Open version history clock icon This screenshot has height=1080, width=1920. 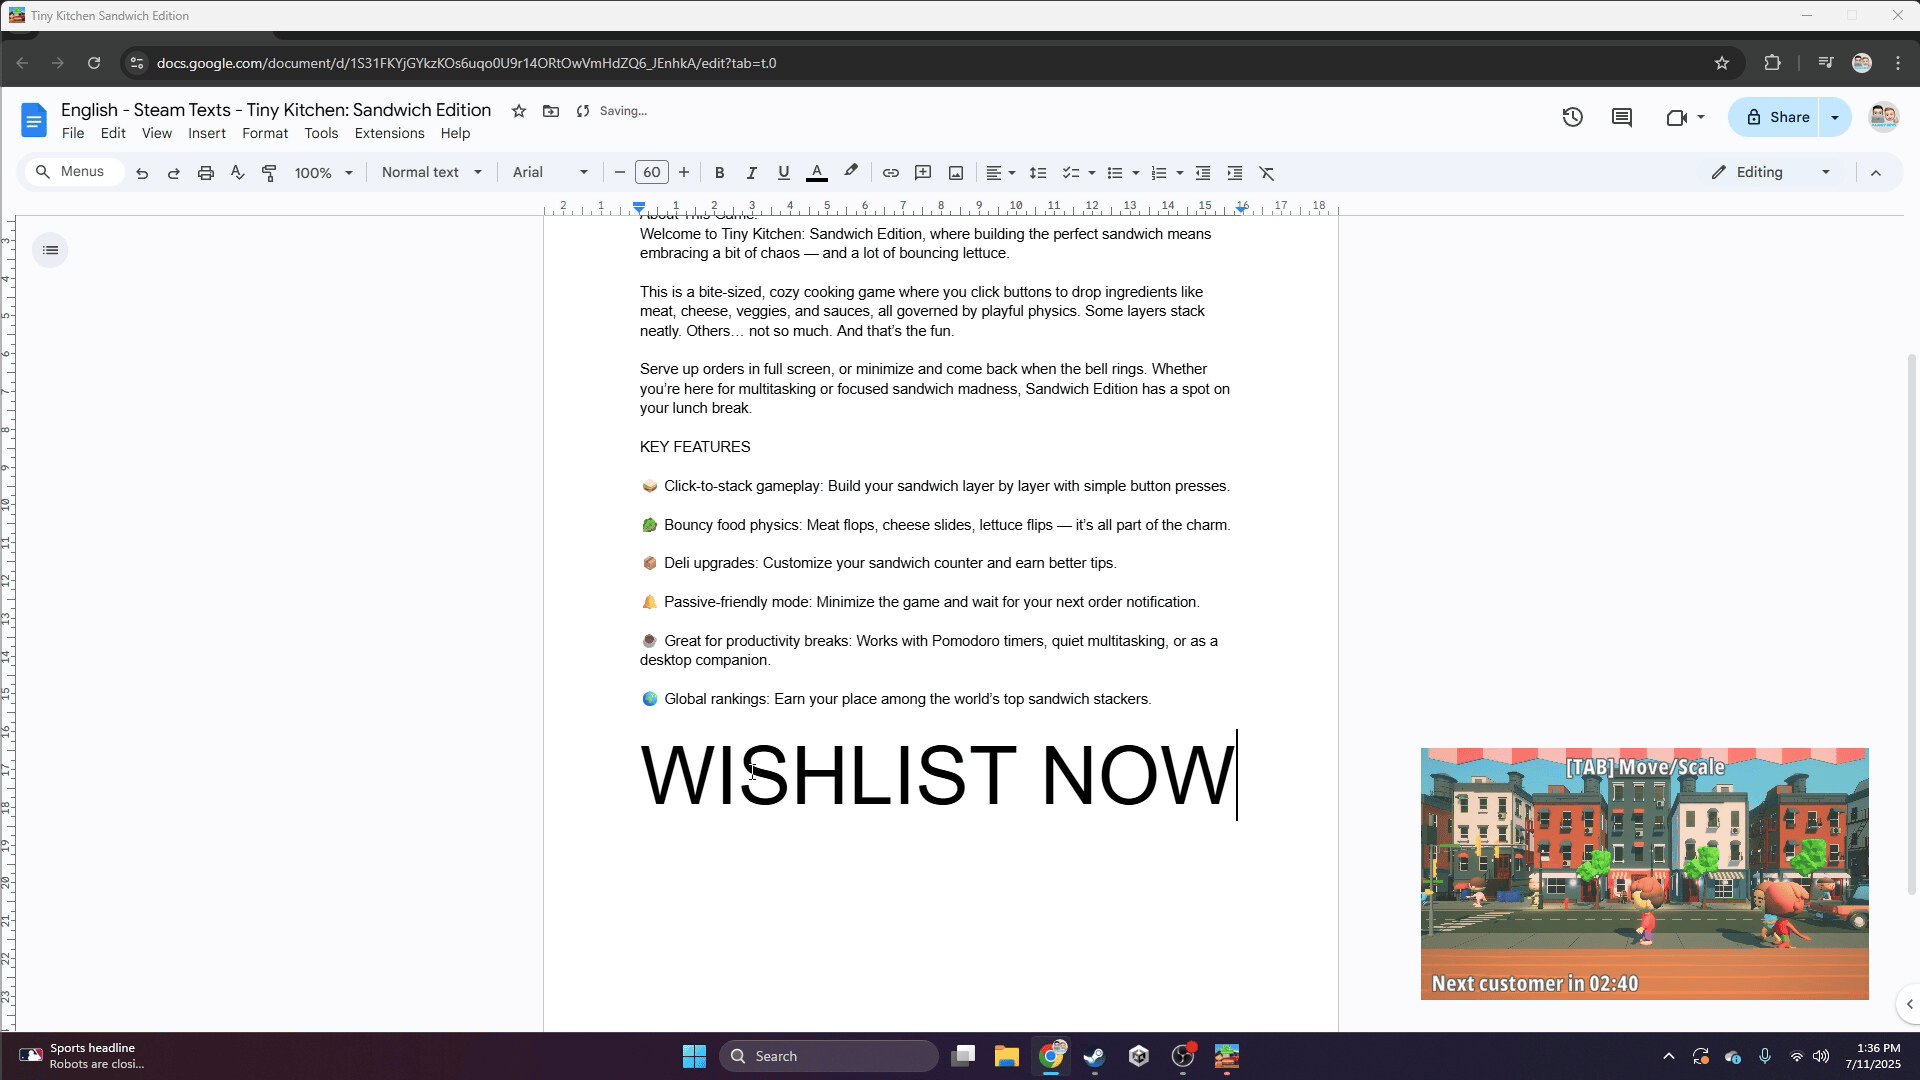(x=1572, y=117)
